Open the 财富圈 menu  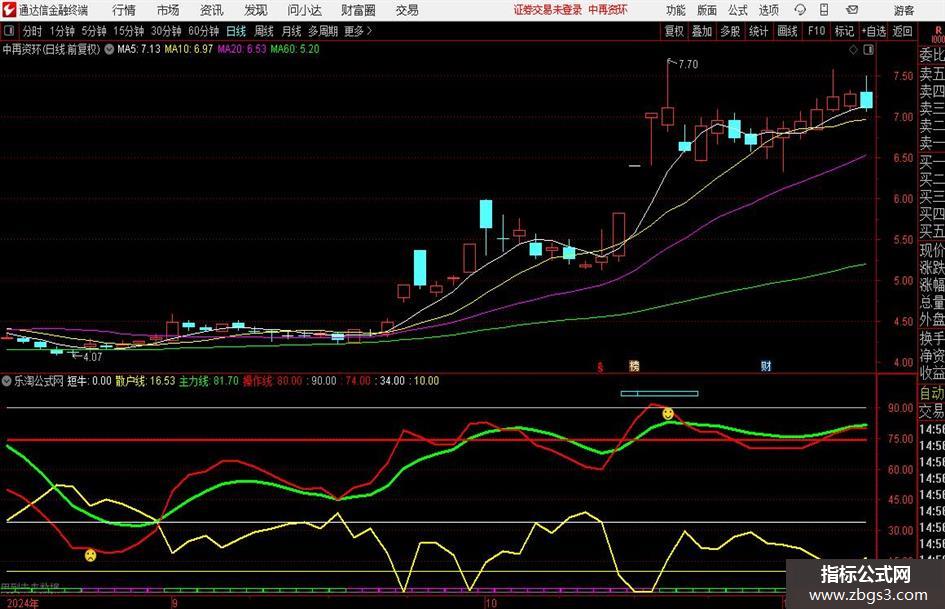[358, 10]
